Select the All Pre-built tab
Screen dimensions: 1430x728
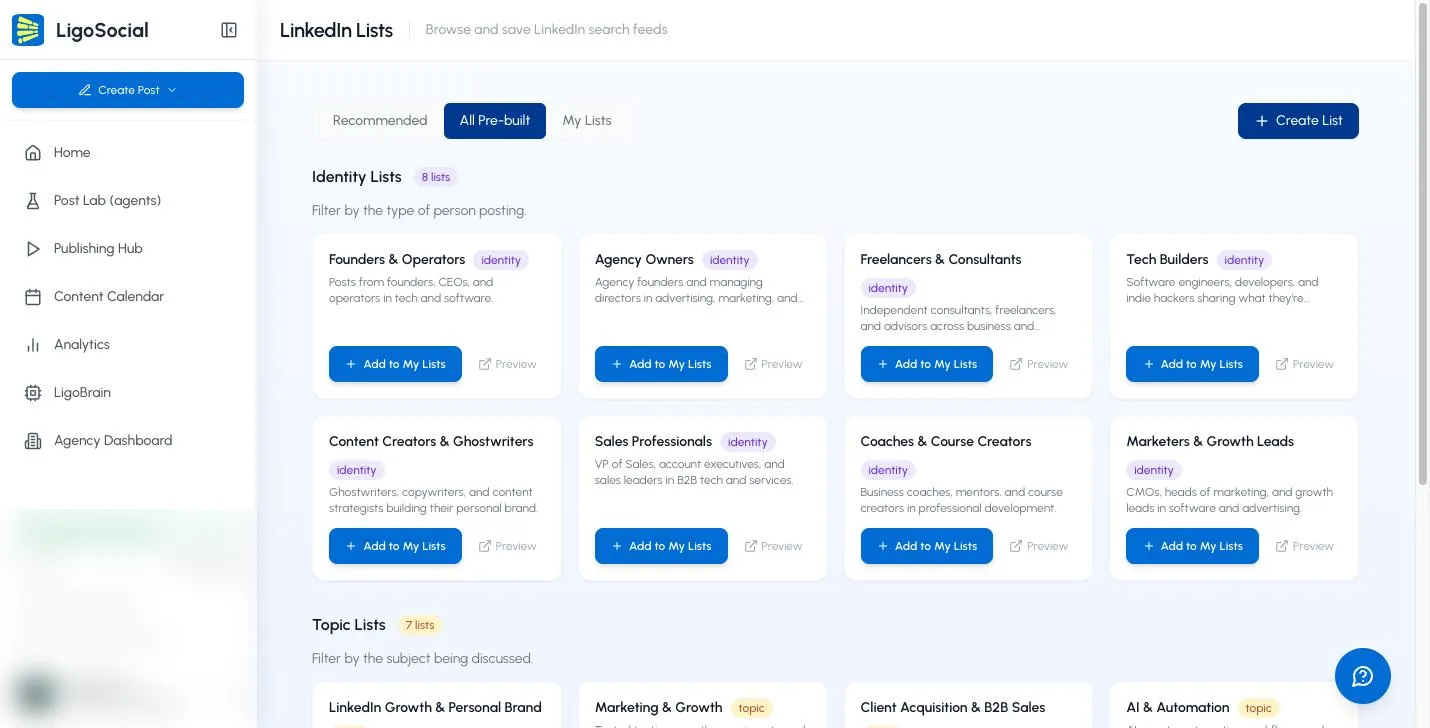pos(495,120)
